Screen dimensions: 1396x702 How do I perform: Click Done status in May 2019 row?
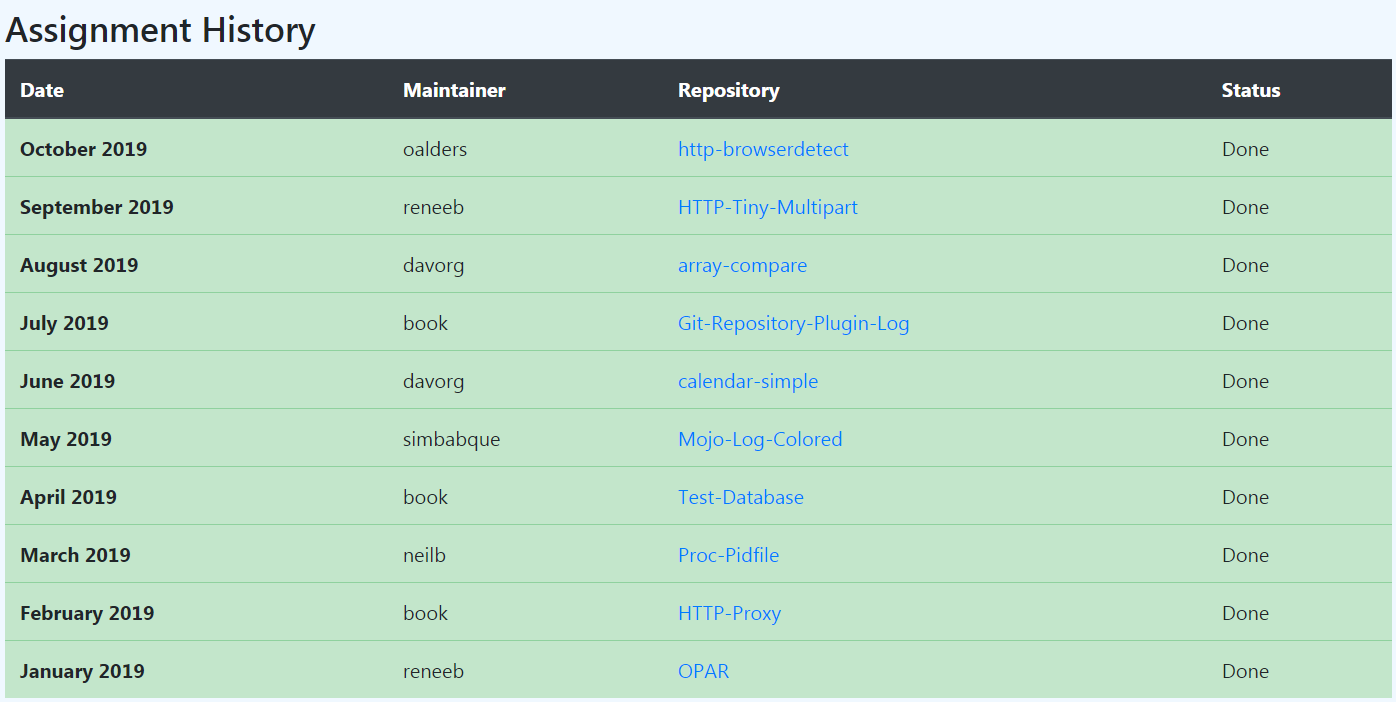[x=1245, y=439]
